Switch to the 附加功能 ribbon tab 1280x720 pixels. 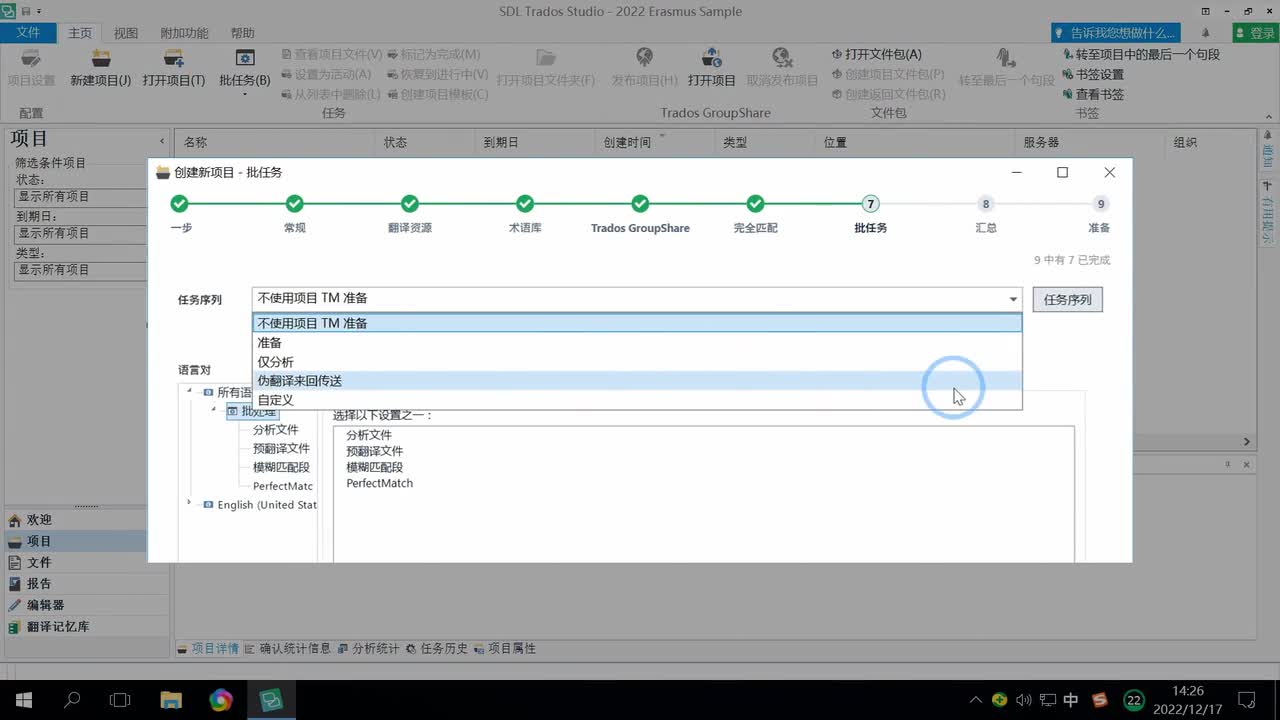tap(185, 33)
